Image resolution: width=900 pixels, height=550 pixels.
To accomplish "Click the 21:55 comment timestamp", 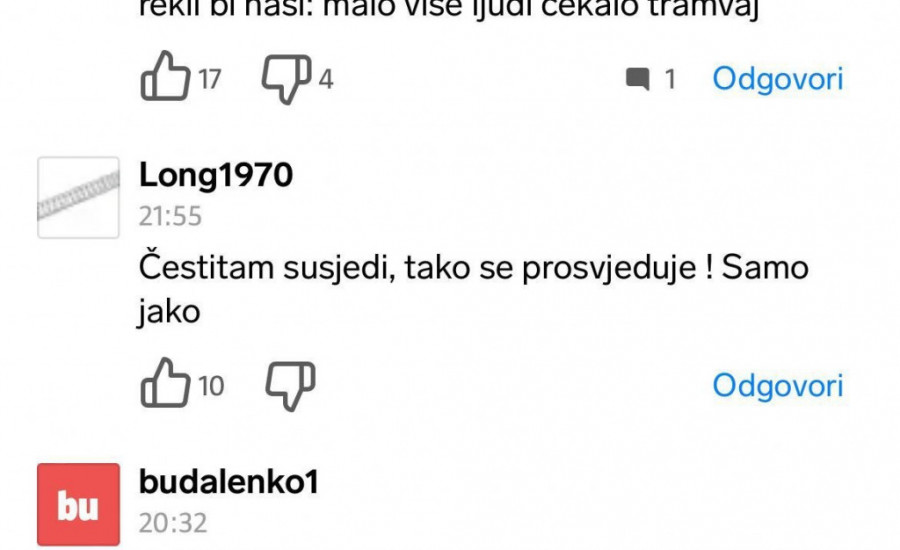I will click(170, 216).
